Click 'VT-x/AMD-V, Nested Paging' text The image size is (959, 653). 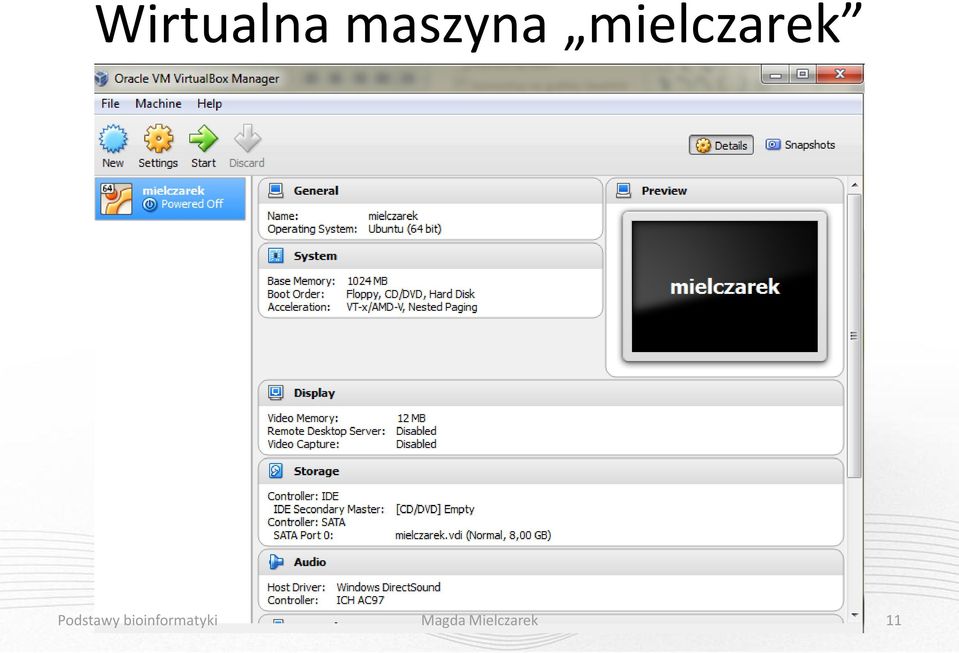[412, 307]
